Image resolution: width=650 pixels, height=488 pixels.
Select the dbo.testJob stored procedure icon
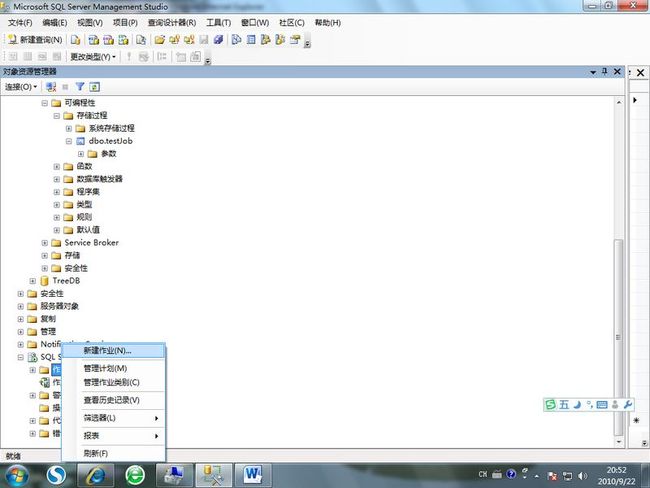pos(81,141)
